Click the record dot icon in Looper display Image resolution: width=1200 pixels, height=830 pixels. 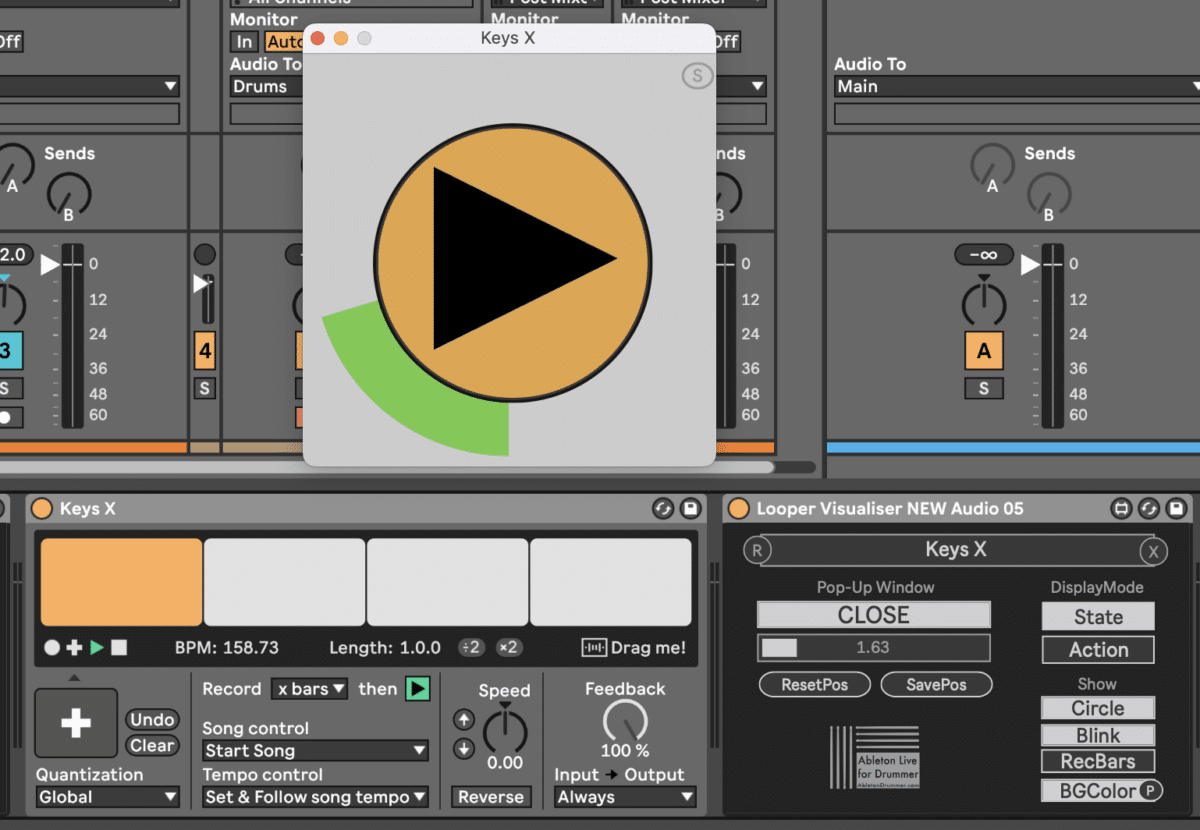coord(52,648)
